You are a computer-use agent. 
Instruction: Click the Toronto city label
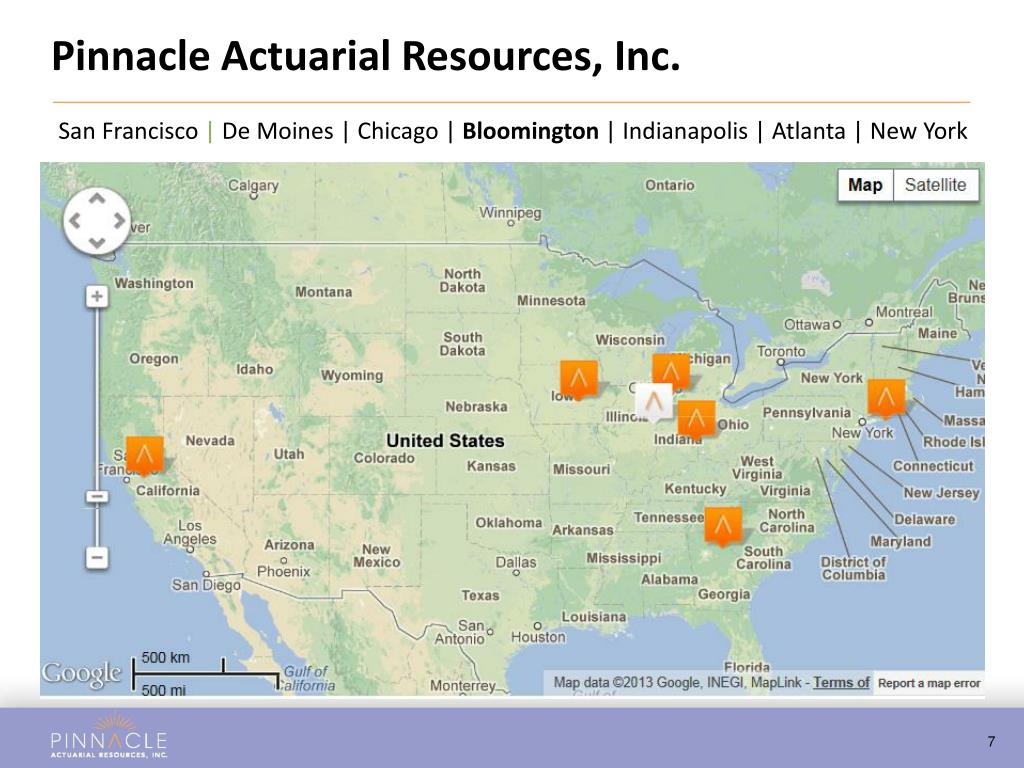(781, 351)
